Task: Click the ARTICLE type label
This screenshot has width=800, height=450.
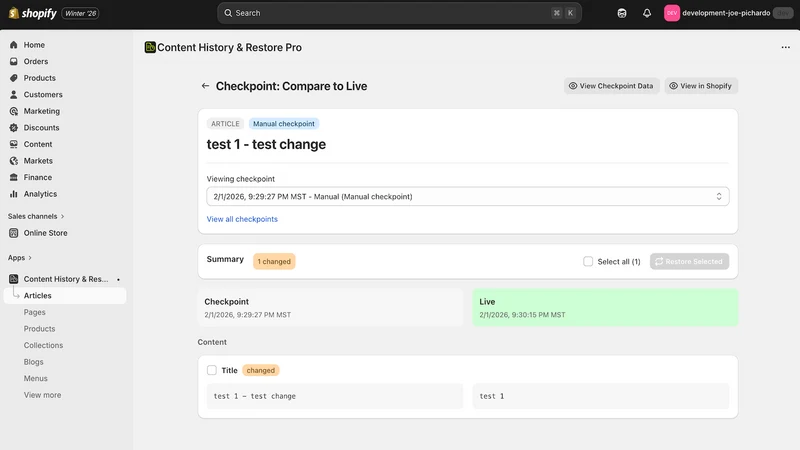Action: pyautogui.click(x=225, y=123)
